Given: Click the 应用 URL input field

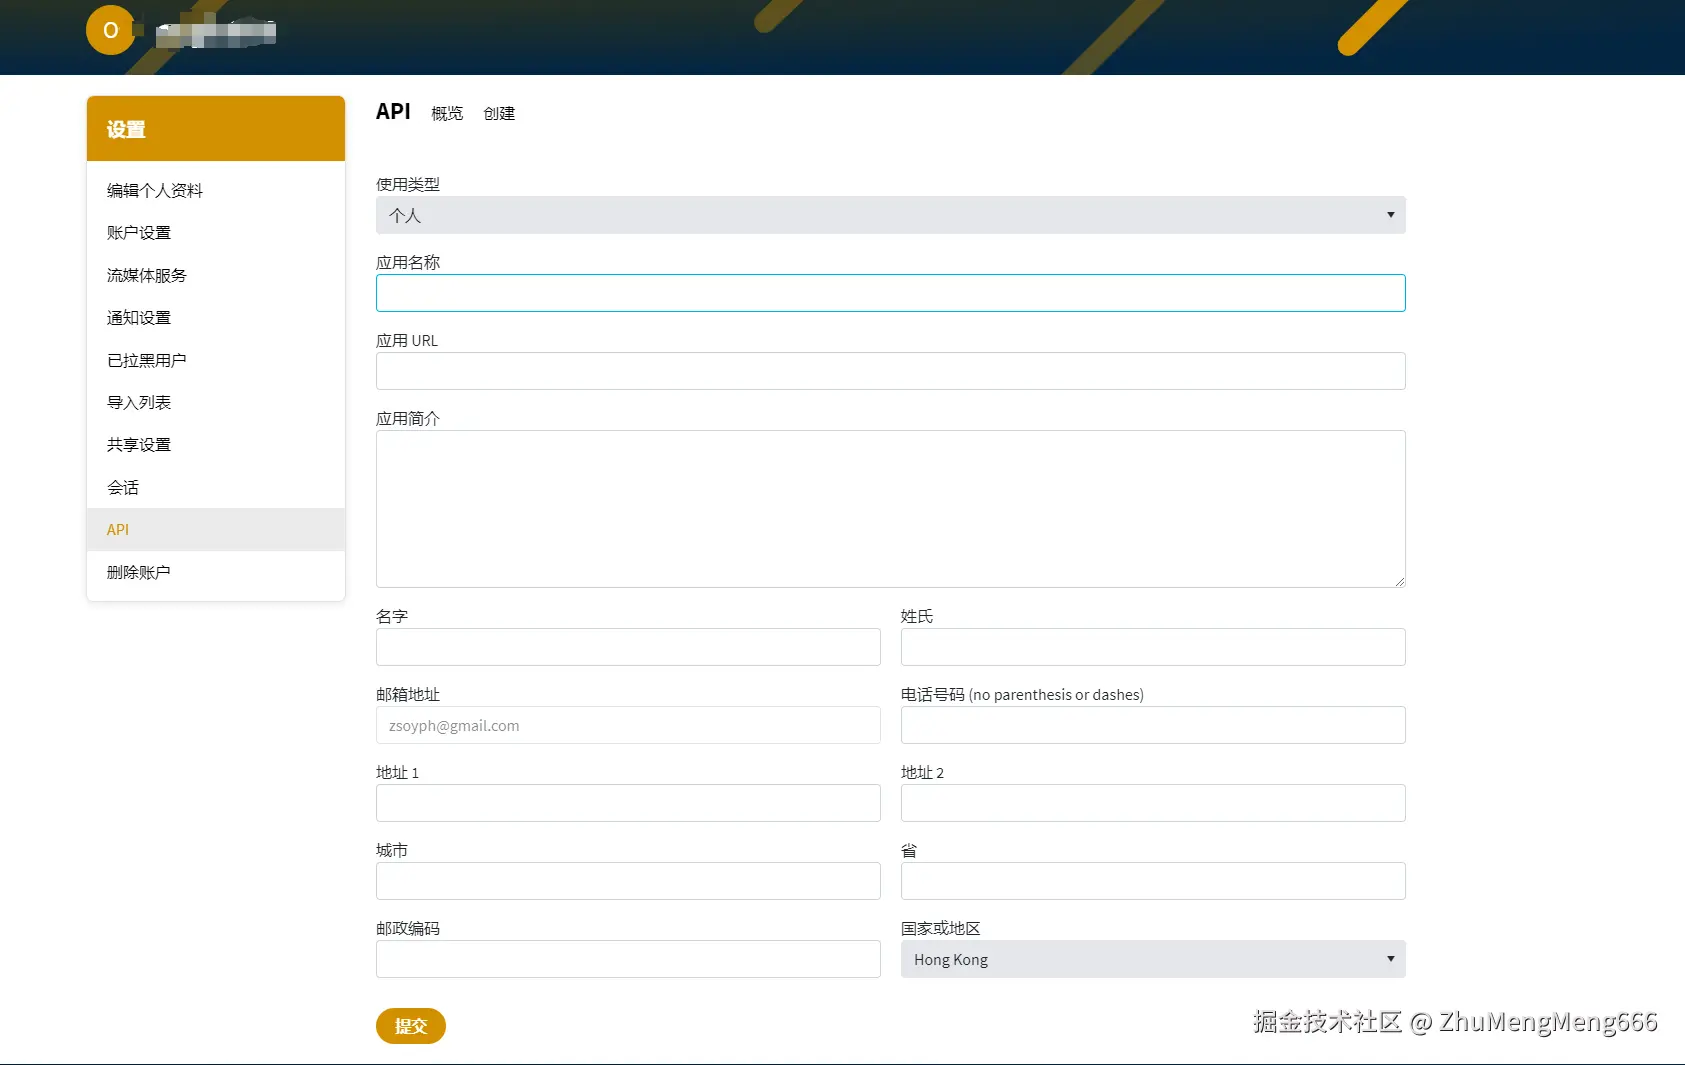Looking at the screenshot, I should pos(890,371).
